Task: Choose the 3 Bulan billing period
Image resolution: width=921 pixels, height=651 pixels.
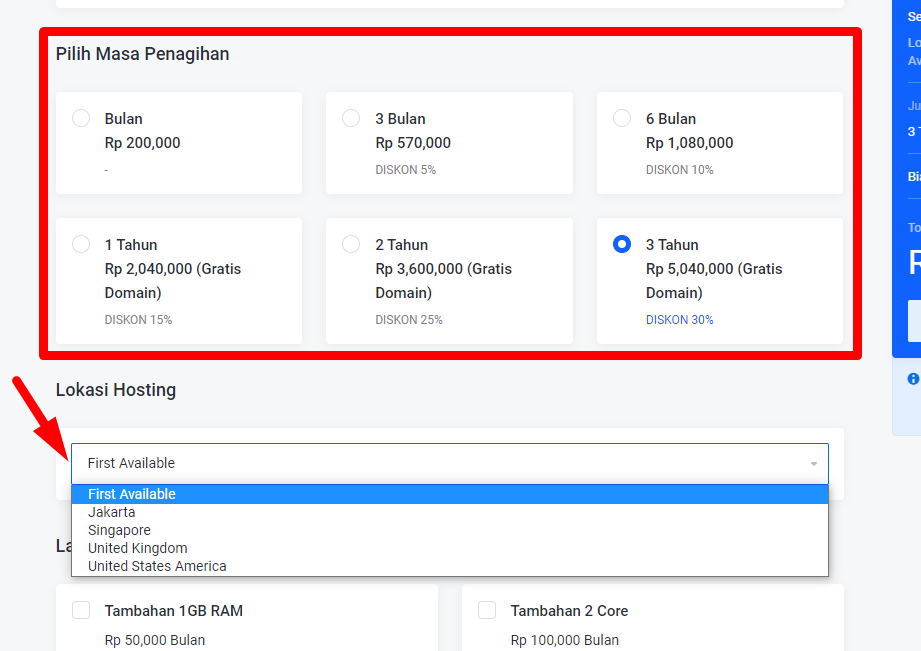Action: [x=351, y=119]
